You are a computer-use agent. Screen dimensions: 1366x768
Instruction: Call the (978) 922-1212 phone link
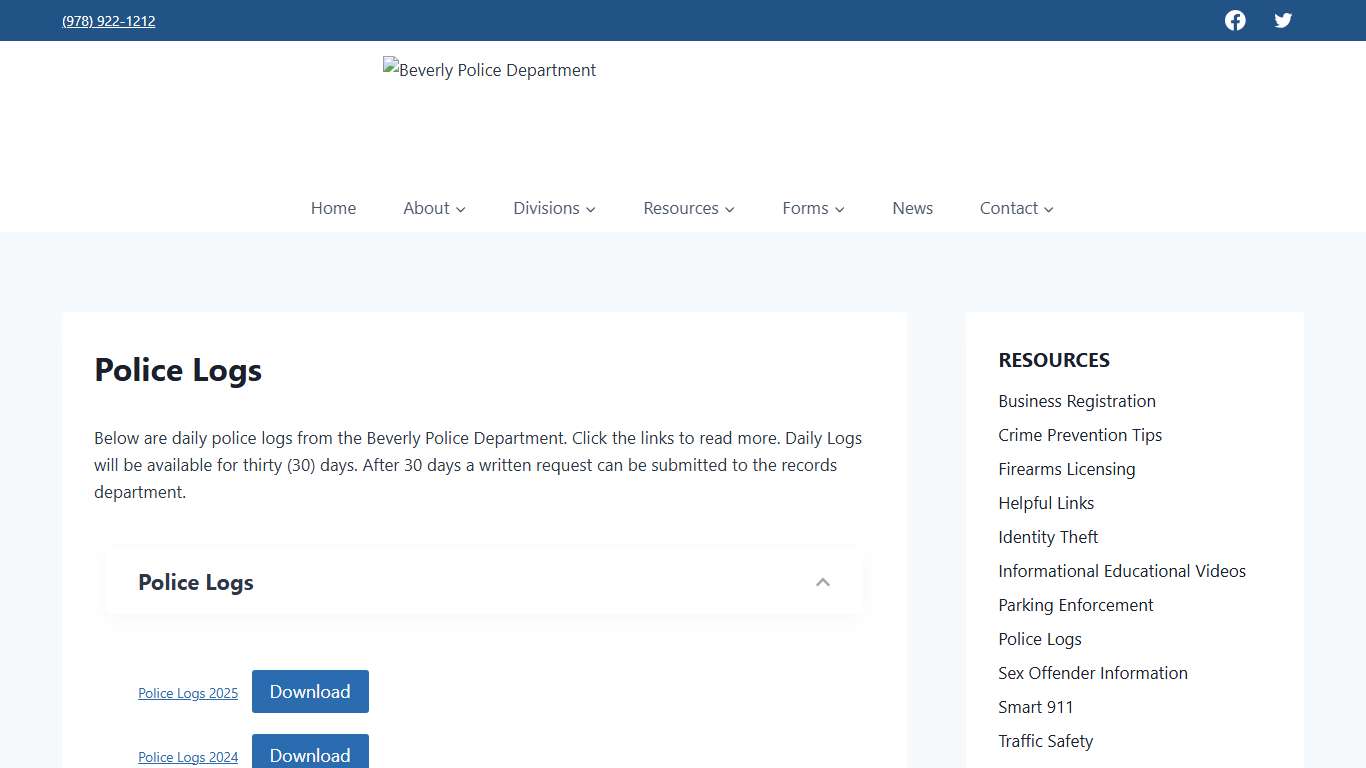108,20
